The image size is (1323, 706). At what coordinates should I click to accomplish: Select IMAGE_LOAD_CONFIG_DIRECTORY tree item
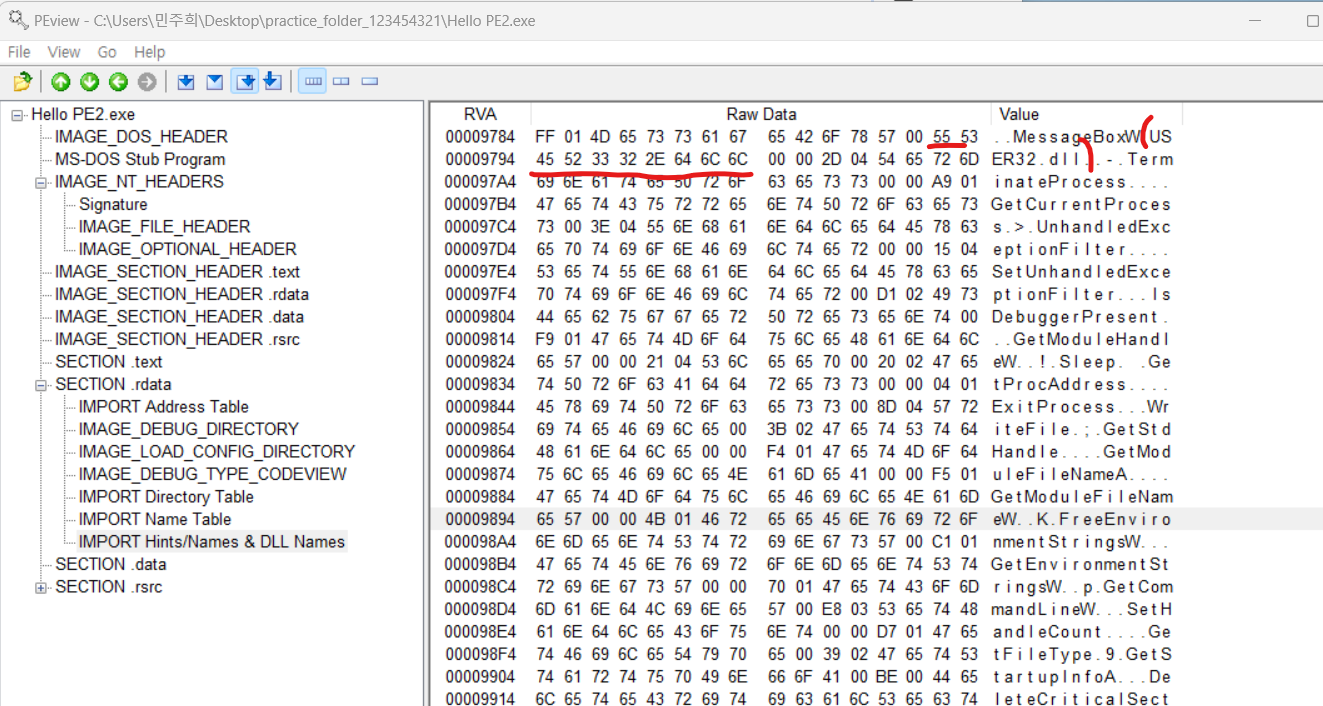tap(217, 451)
